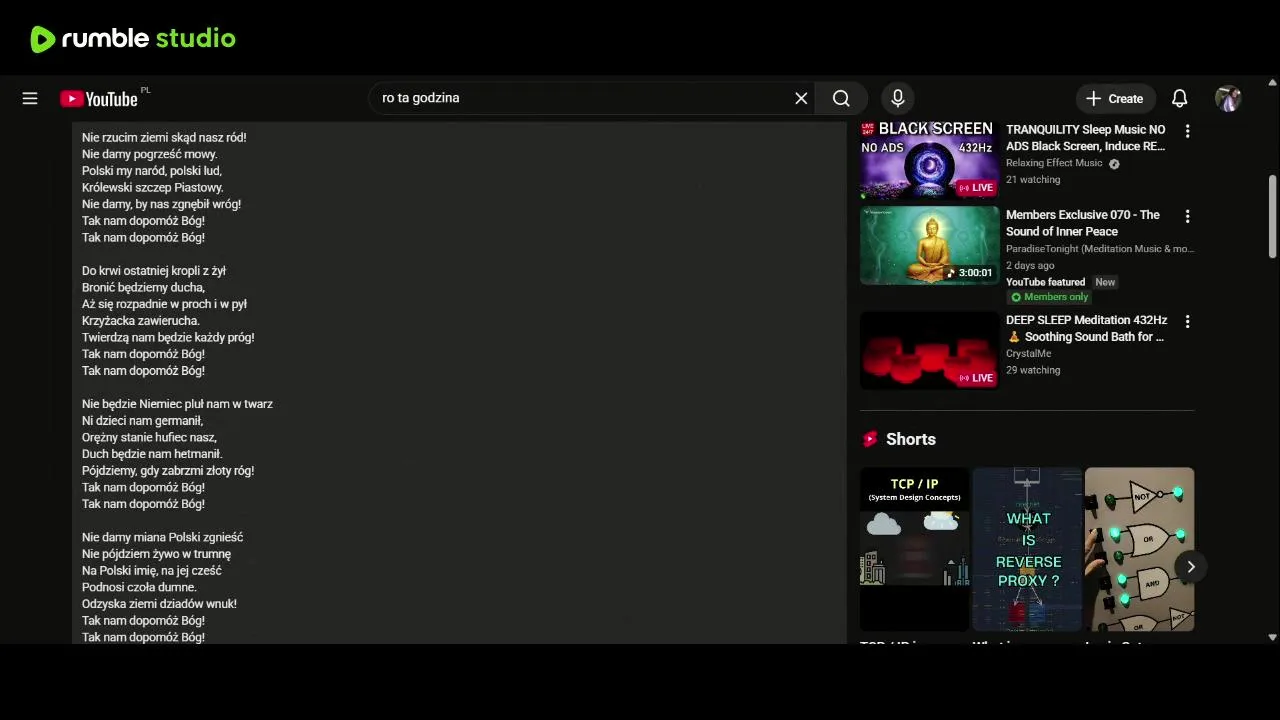Go to YouTube home via logo
The height and width of the screenshot is (720, 1280).
pyautogui.click(x=99, y=98)
